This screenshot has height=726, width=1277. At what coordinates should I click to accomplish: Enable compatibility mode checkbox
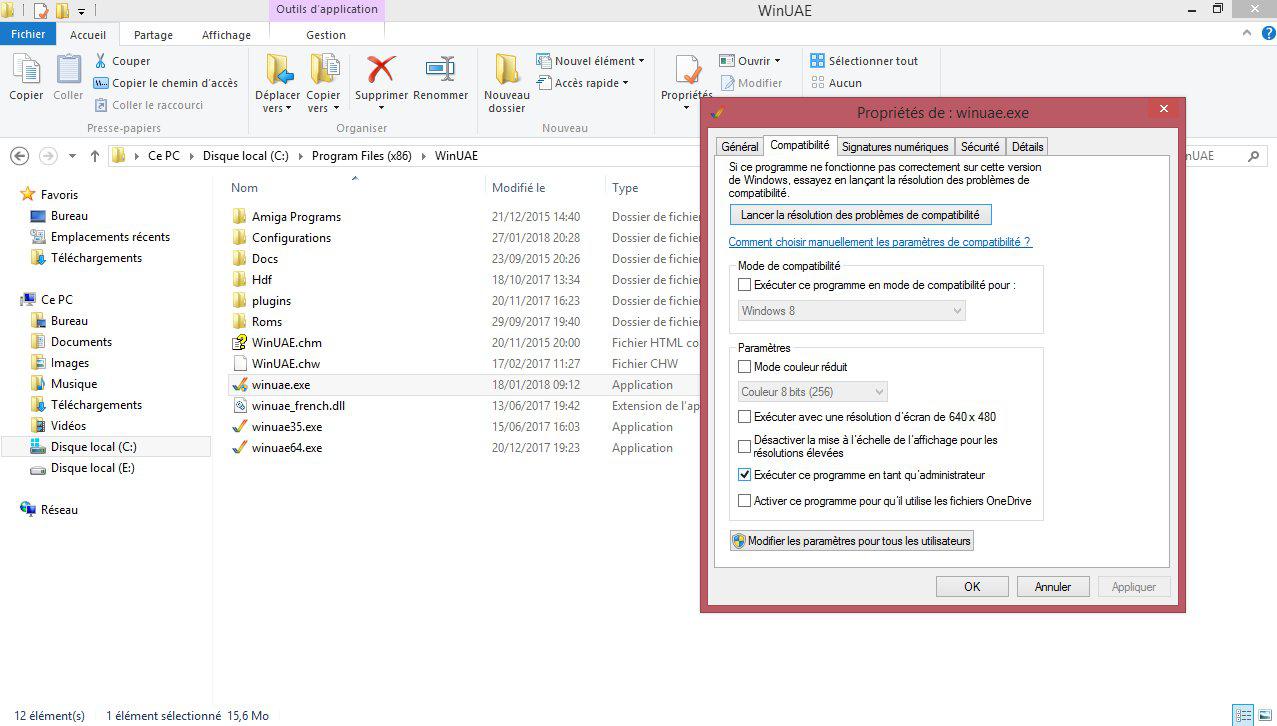(744, 285)
